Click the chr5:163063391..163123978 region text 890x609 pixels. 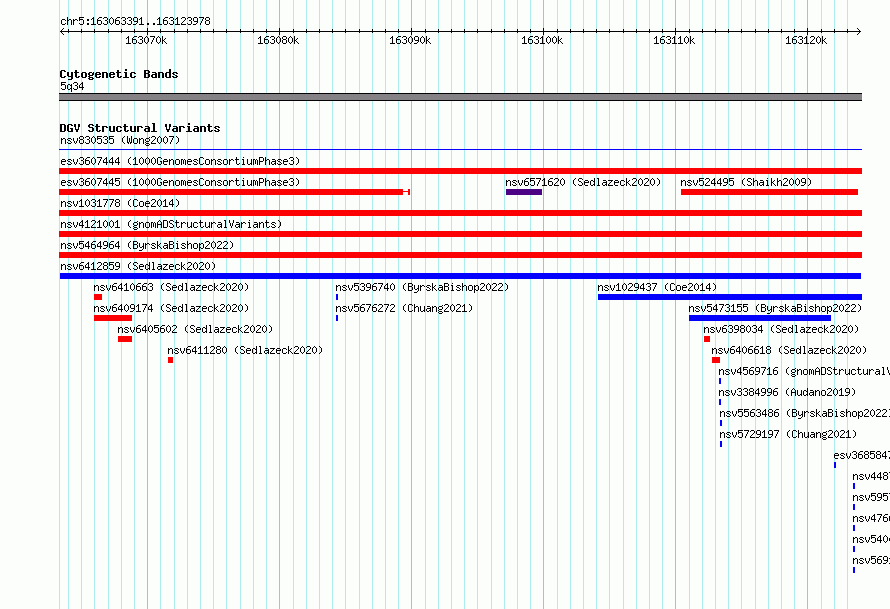click(135, 21)
